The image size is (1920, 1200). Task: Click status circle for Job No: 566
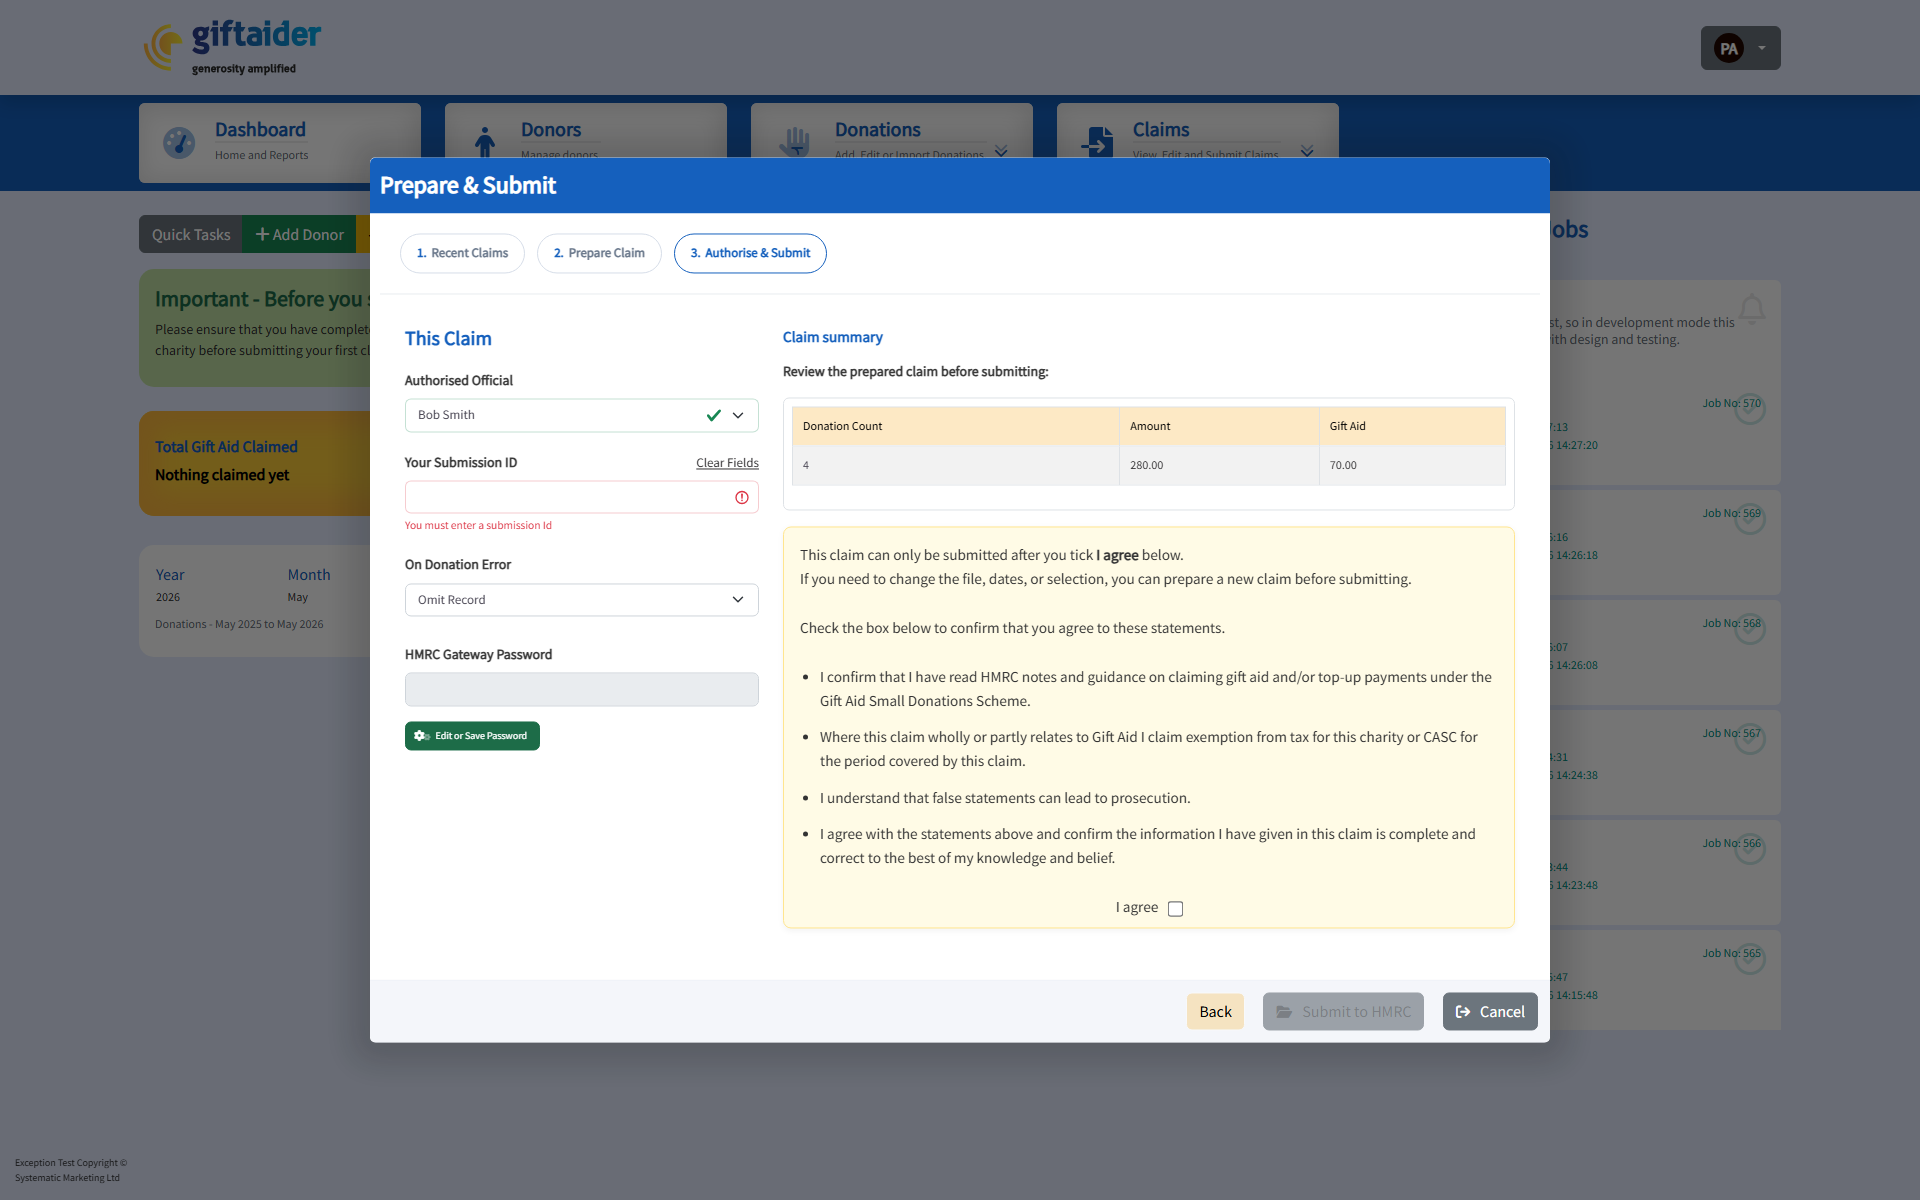pyautogui.click(x=1750, y=848)
